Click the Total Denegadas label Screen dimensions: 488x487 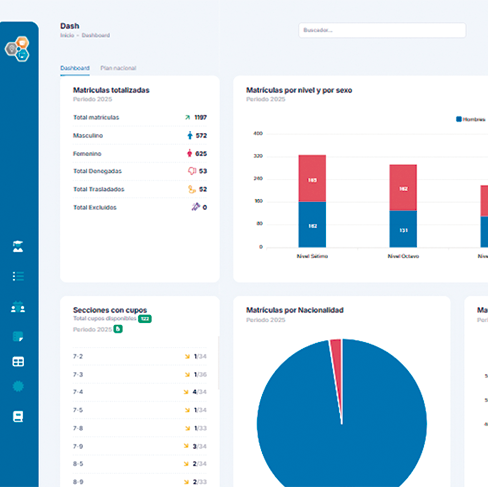pos(97,171)
